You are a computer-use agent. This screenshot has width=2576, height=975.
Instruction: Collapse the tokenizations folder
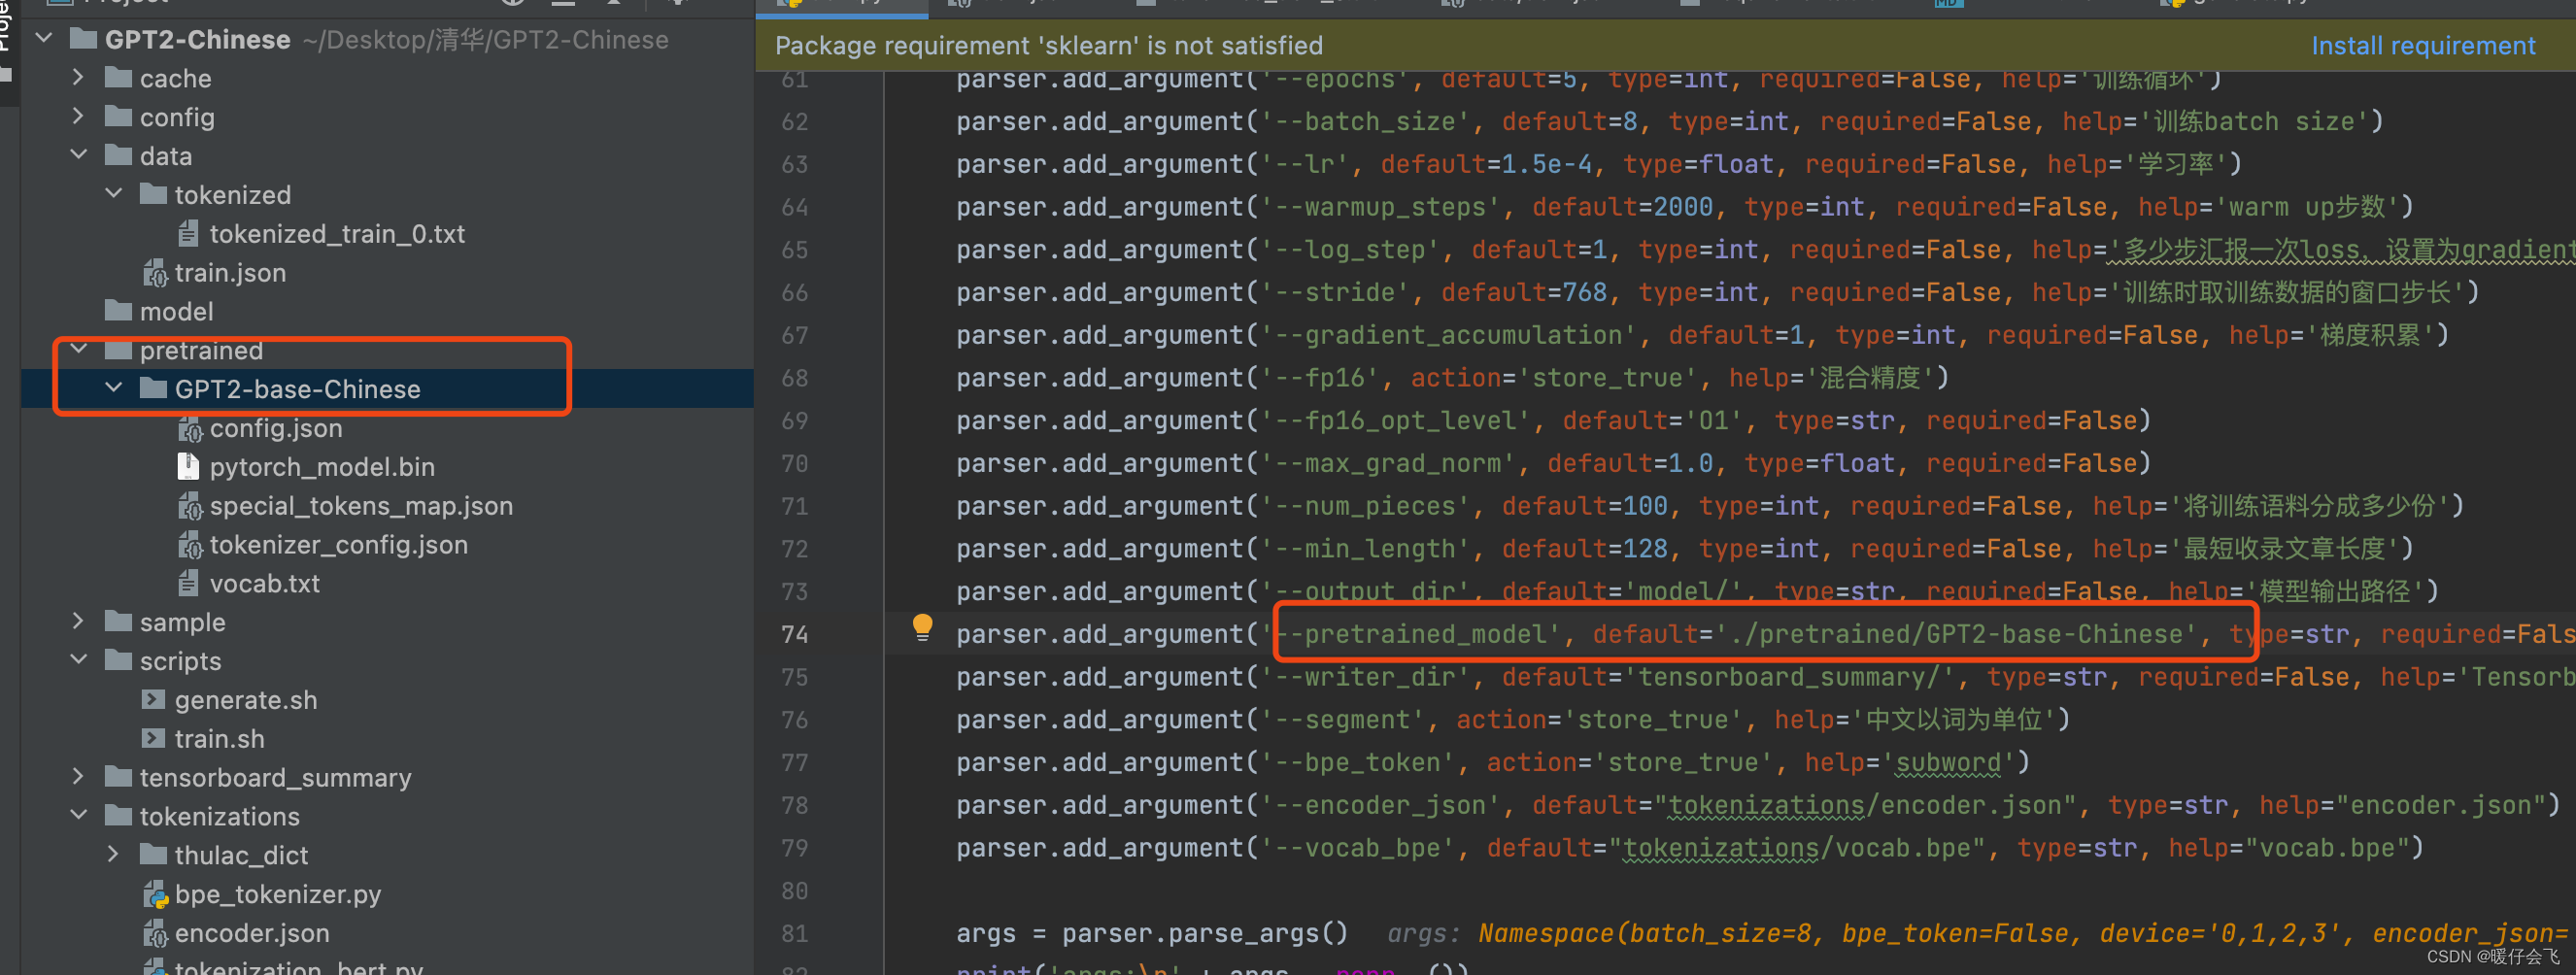point(79,816)
